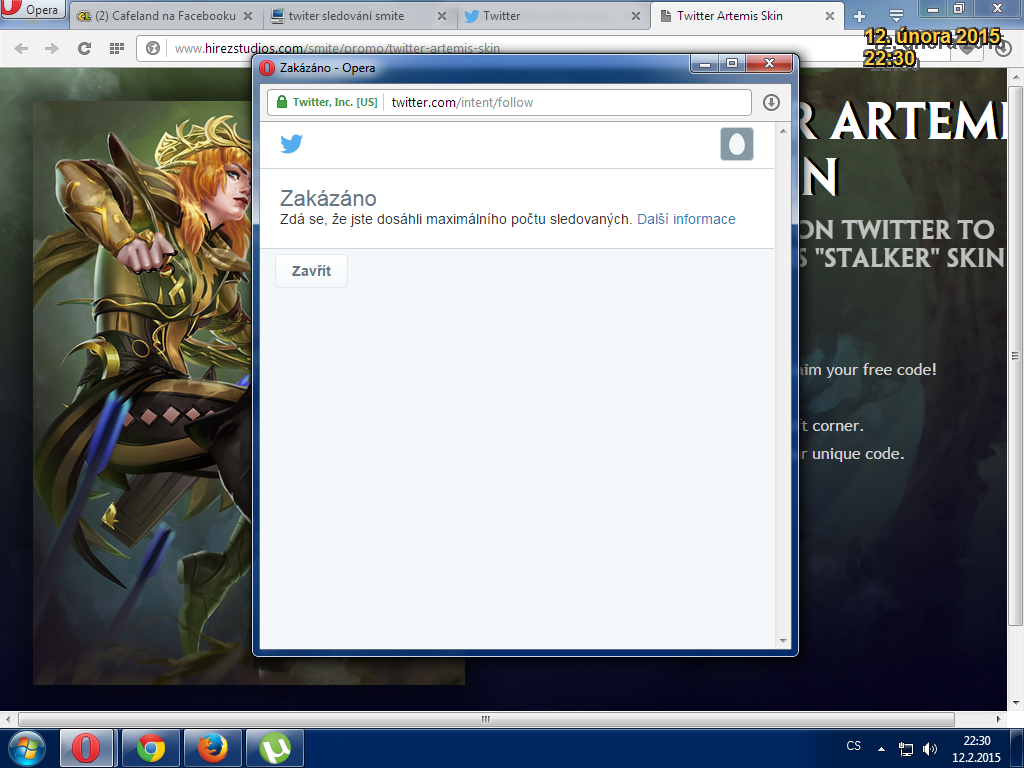Go back in main browser window

22,48
